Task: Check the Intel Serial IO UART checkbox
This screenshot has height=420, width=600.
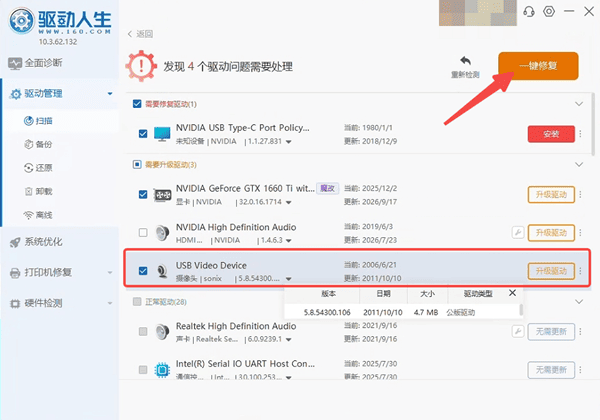Action: pyautogui.click(x=143, y=370)
